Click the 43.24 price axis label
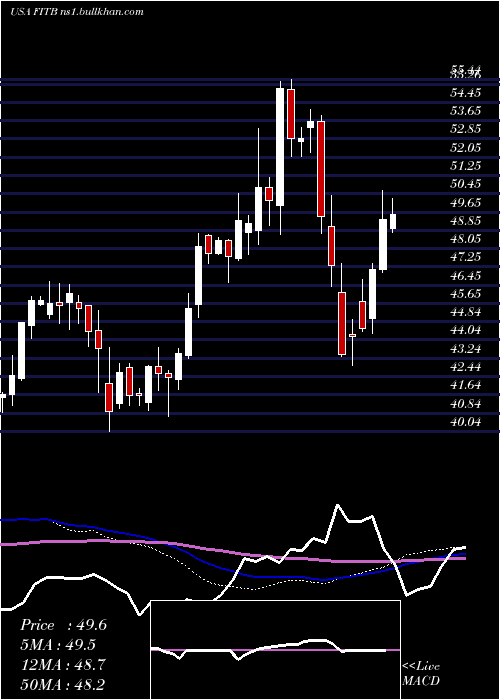Image resolution: width=500 pixels, height=700 pixels. 465,348
